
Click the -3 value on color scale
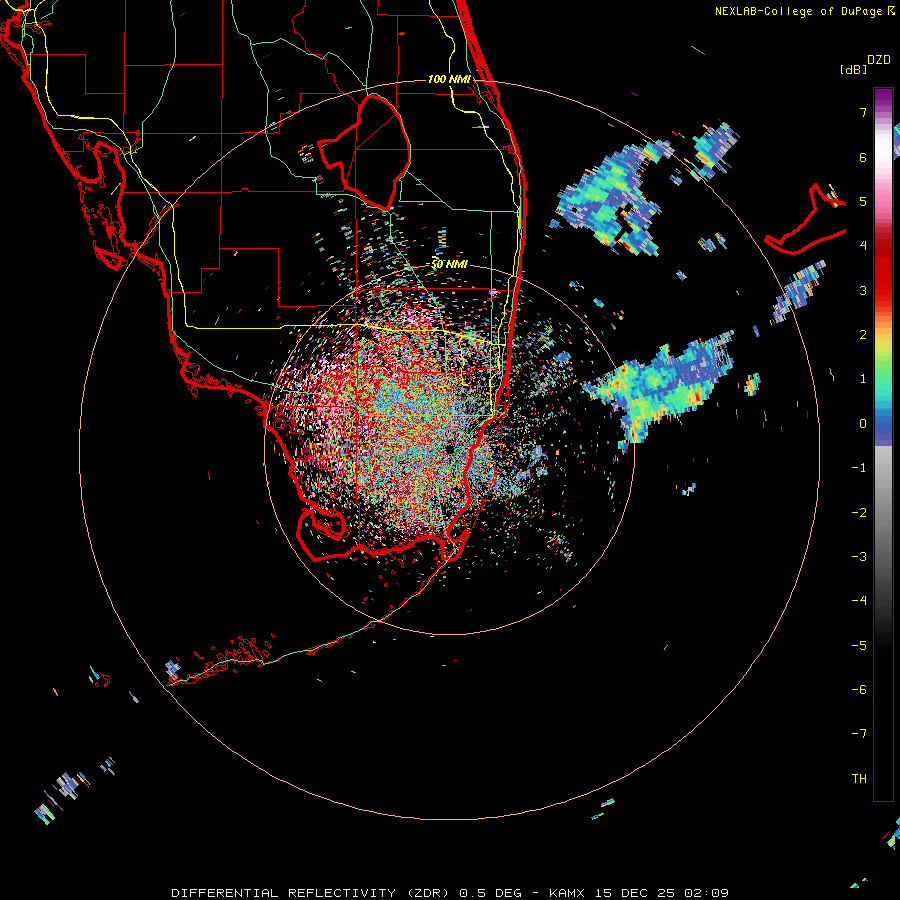coord(859,557)
